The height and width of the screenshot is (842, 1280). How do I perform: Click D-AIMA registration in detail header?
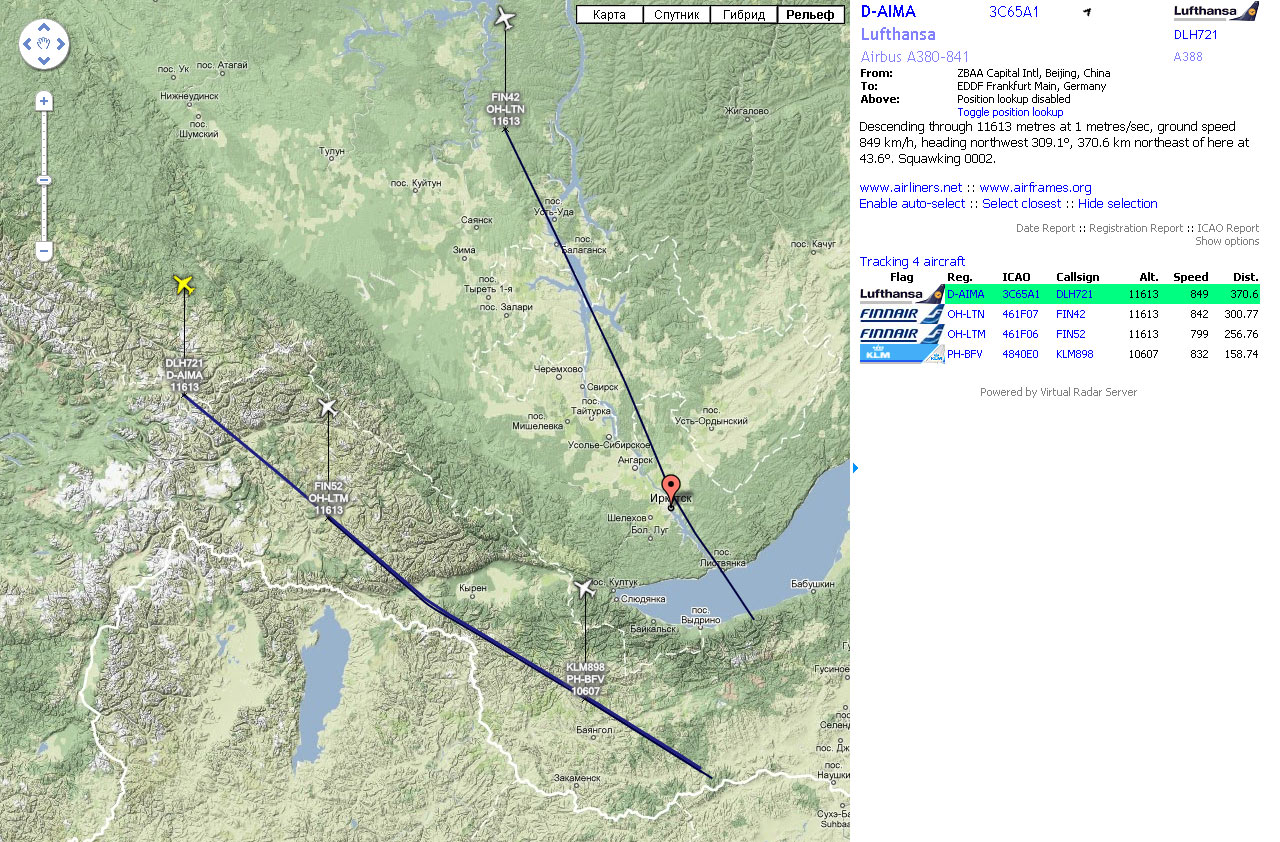pyautogui.click(x=888, y=12)
